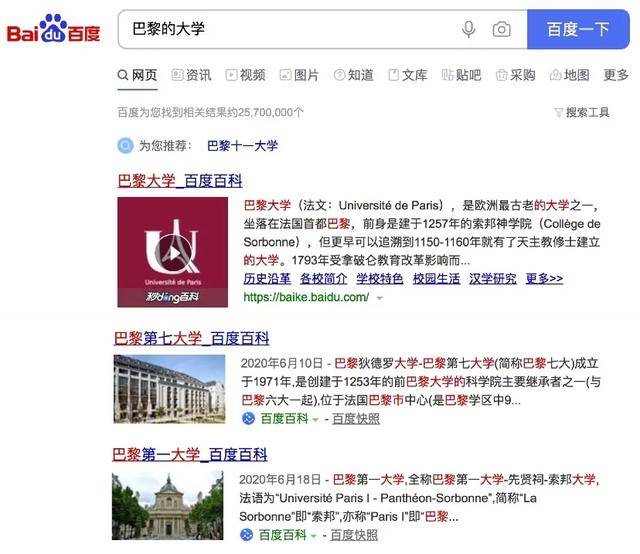Open 百度快照 for 巴黎第七大学 result
640x554 pixels.
point(356,418)
